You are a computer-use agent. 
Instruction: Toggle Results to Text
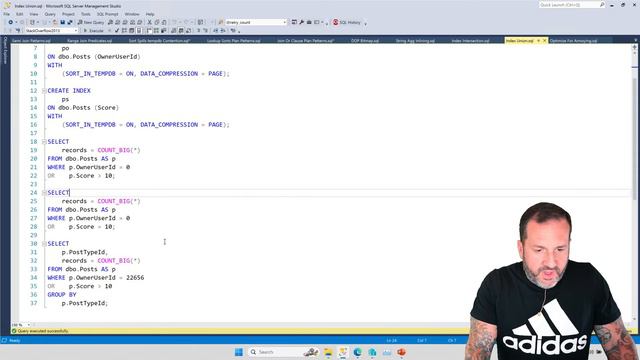173,31
